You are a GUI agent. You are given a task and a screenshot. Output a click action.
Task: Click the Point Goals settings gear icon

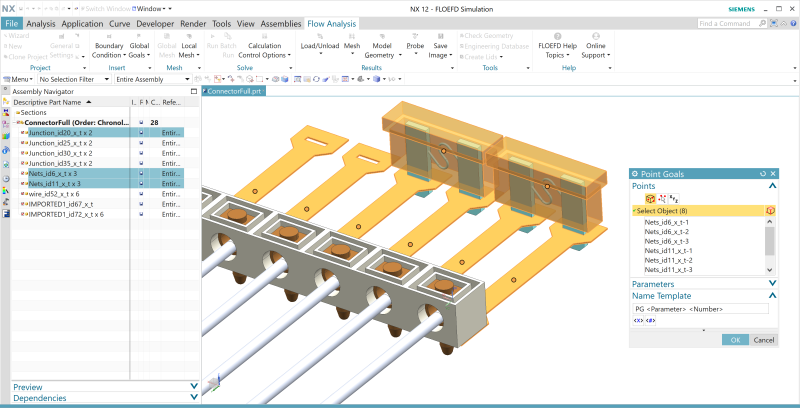(x=635, y=174)
